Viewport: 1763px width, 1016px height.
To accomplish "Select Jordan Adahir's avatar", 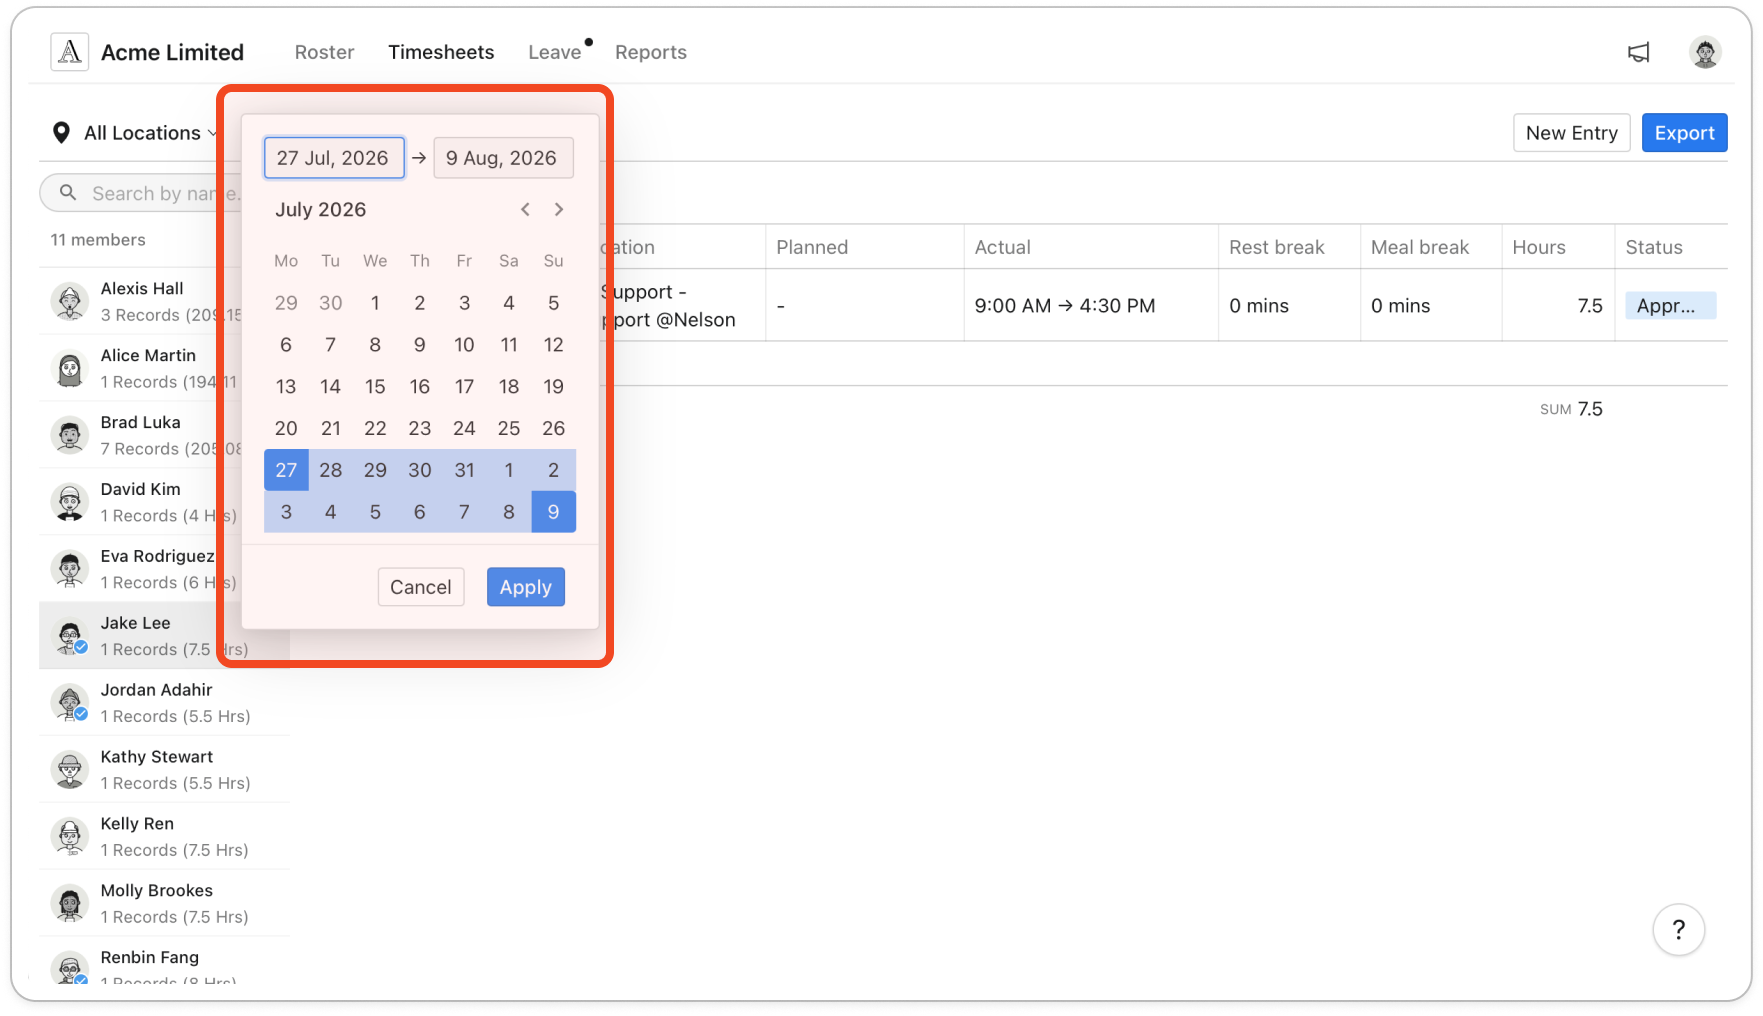I will pos(70,703).
